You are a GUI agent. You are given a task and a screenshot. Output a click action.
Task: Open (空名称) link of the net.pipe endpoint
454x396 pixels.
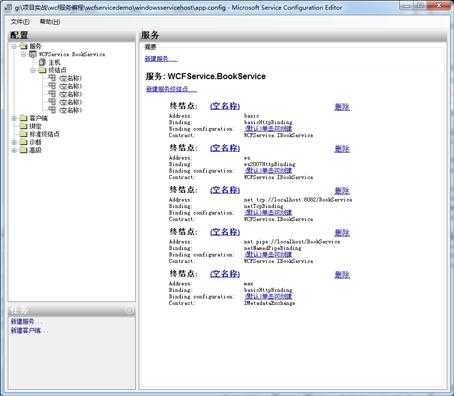(225, 232)
